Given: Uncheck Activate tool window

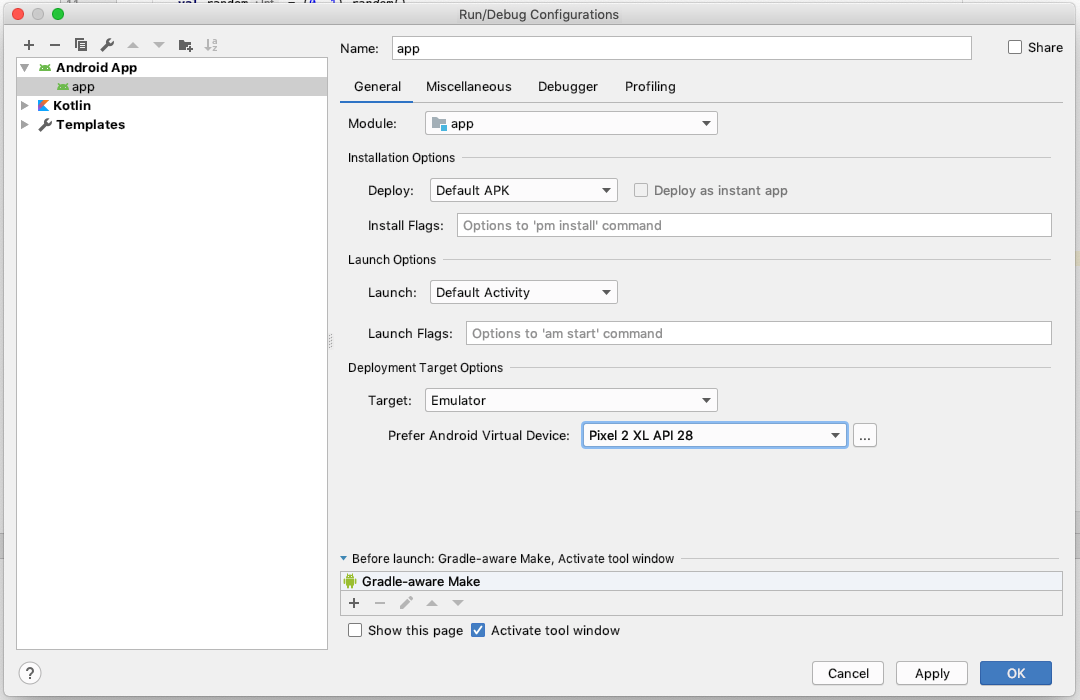Looking at the screenshot, I should [x=478, y=630].
